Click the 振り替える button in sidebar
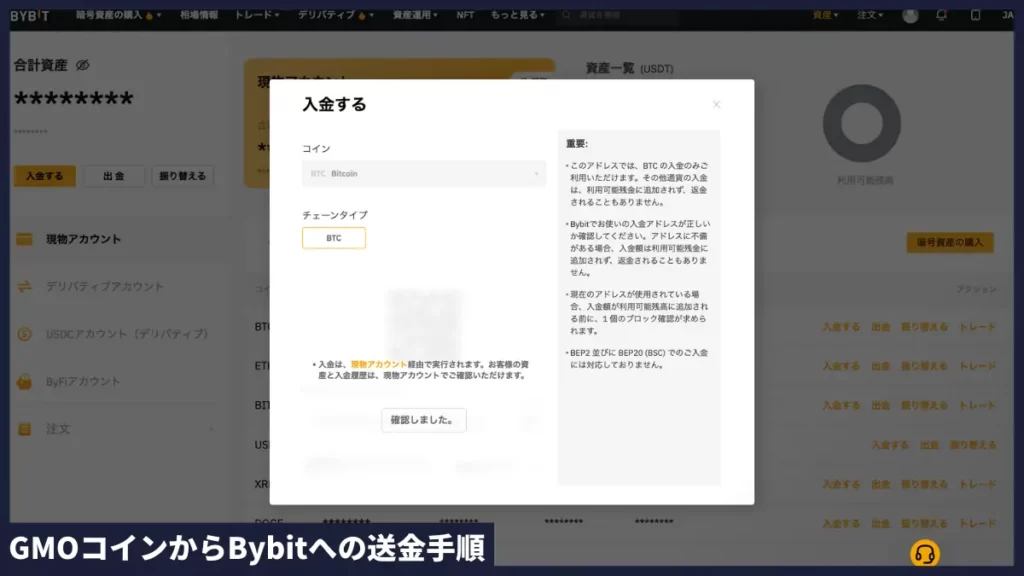 (x=183, y=176)
